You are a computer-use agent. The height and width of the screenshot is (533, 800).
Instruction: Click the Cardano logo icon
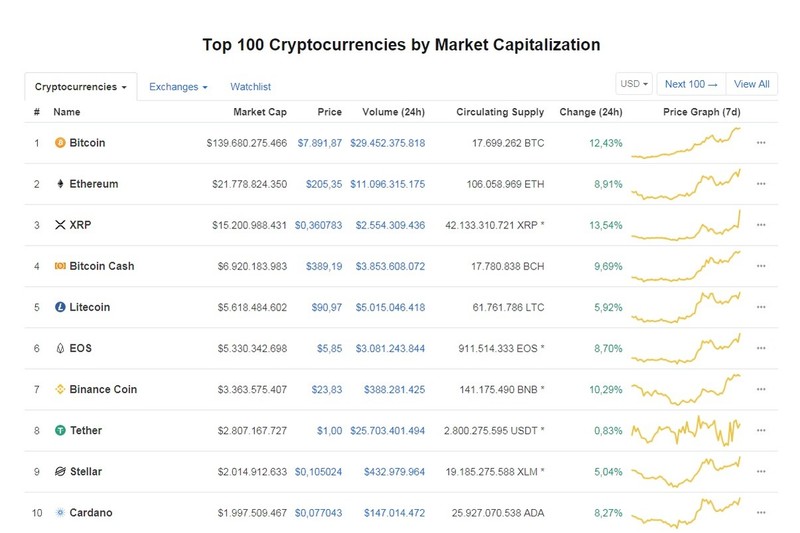(x=60, y=513)
